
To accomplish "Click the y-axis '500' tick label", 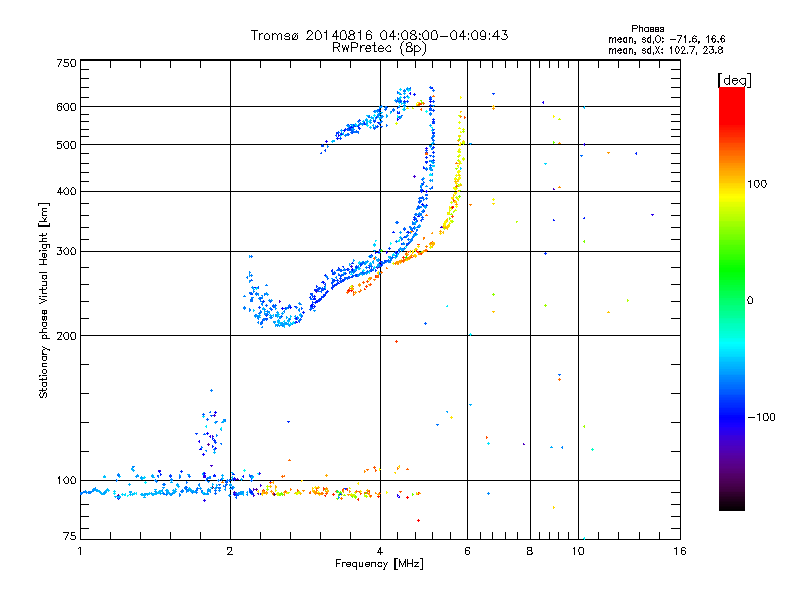I will (x=66, y=145).
